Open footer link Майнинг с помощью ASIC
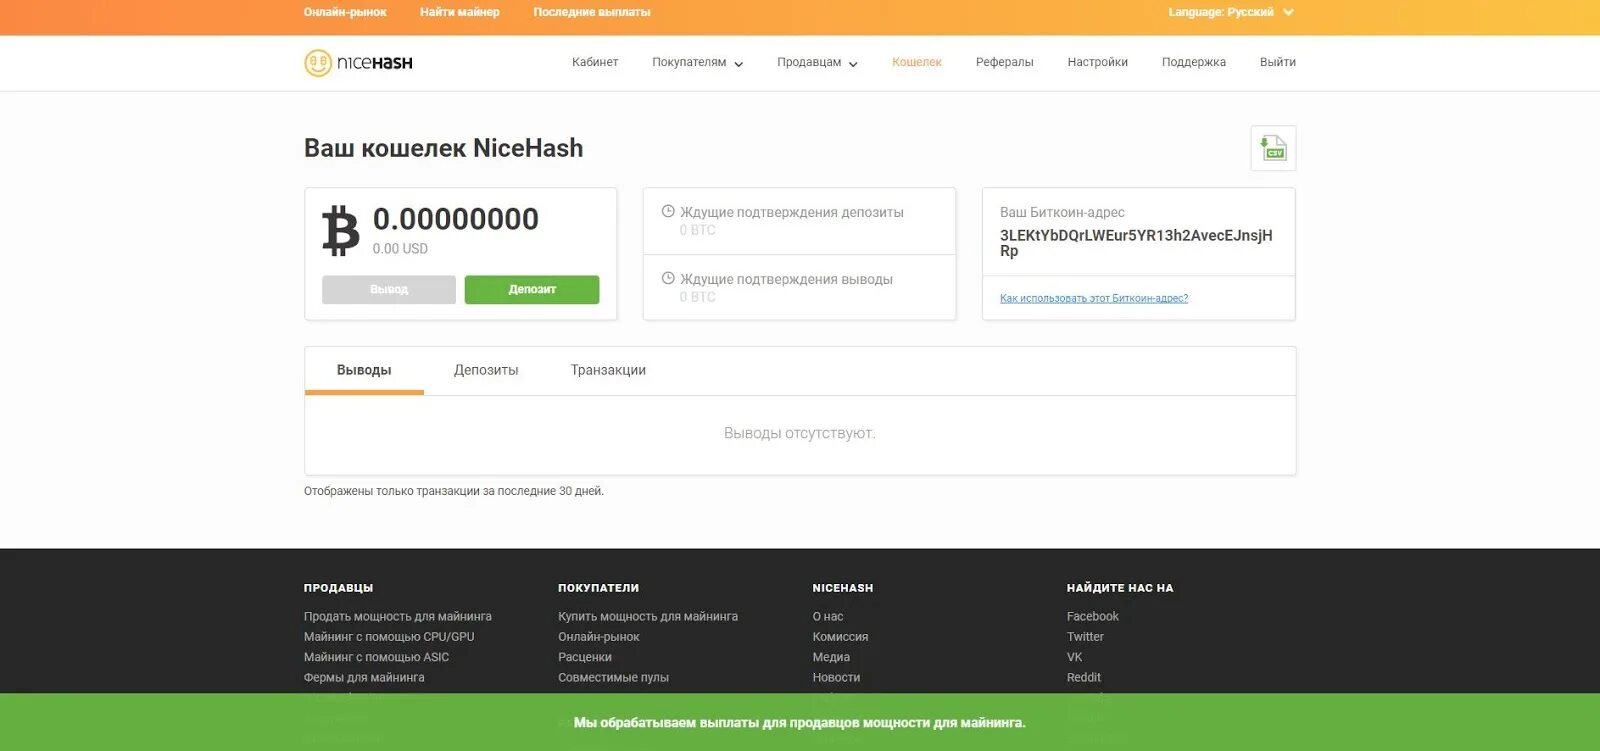Image resolution: width=1600 pixels, height=751 pixels. tap(376, 657)
